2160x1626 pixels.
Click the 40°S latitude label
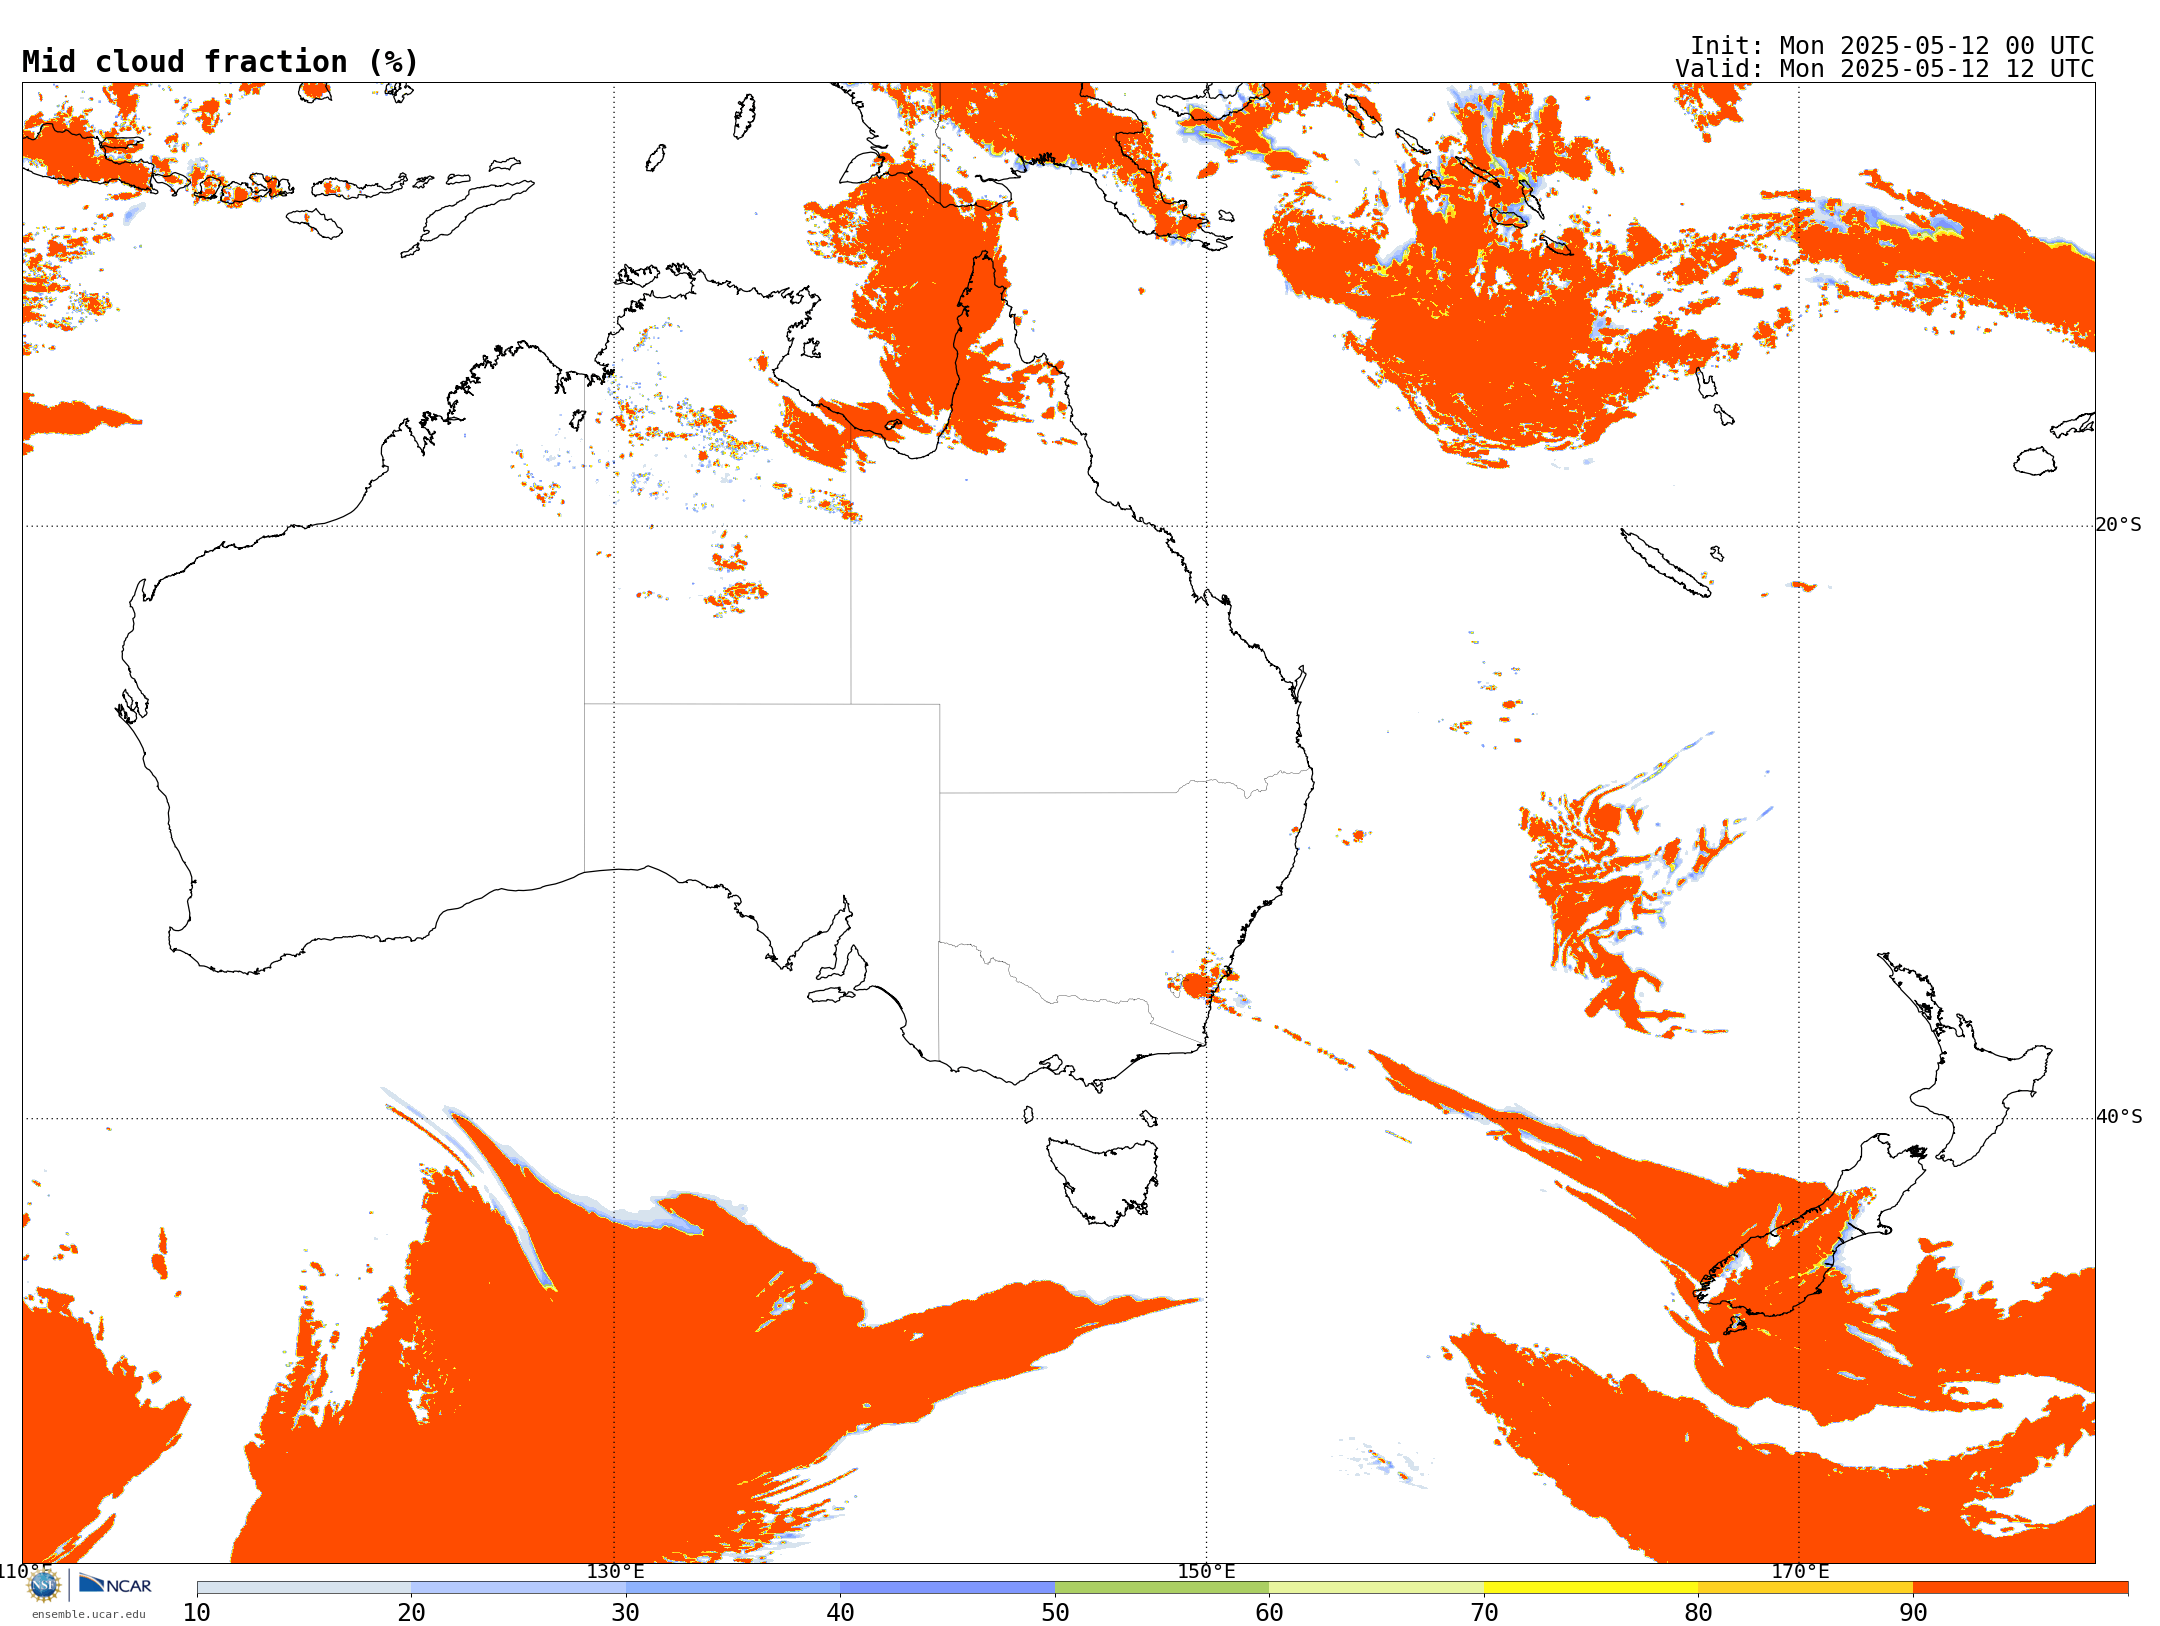pyautogui.click(x=2118, y=1117)
